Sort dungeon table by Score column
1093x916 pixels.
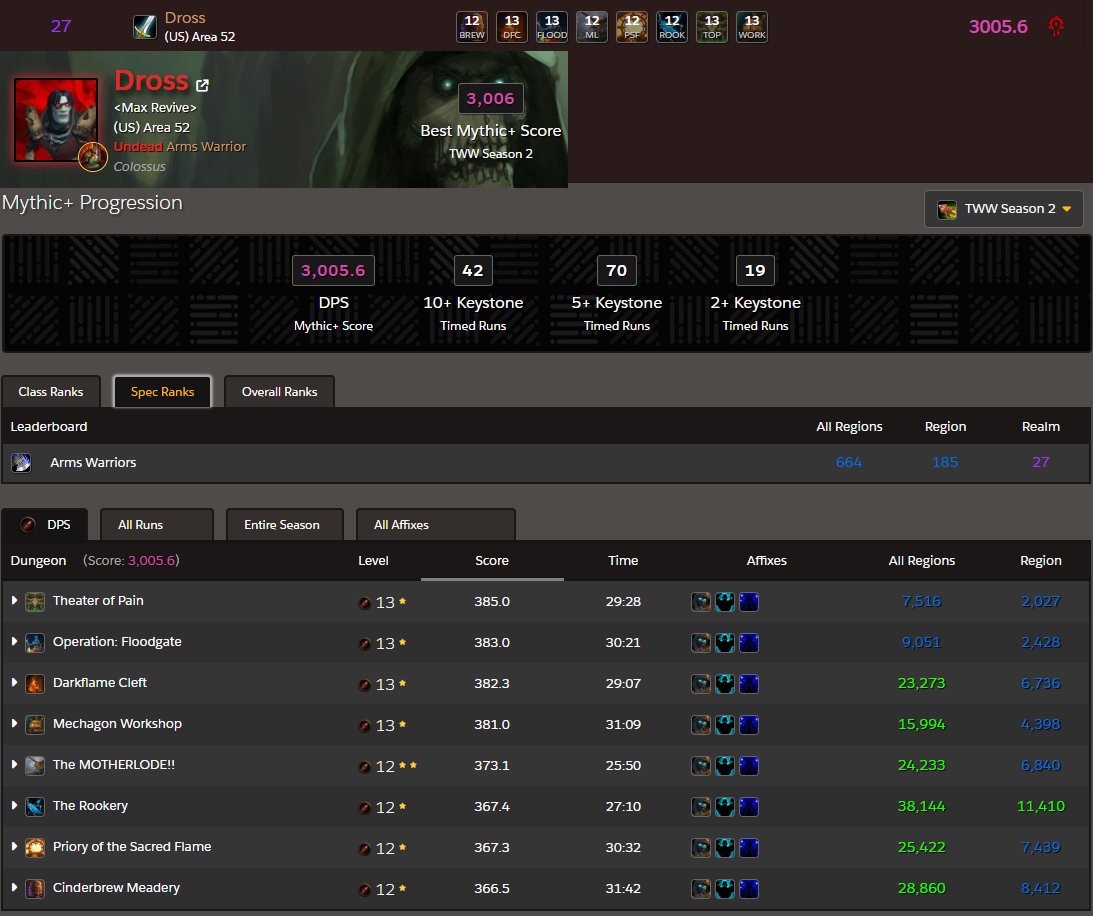coord(492,560)
